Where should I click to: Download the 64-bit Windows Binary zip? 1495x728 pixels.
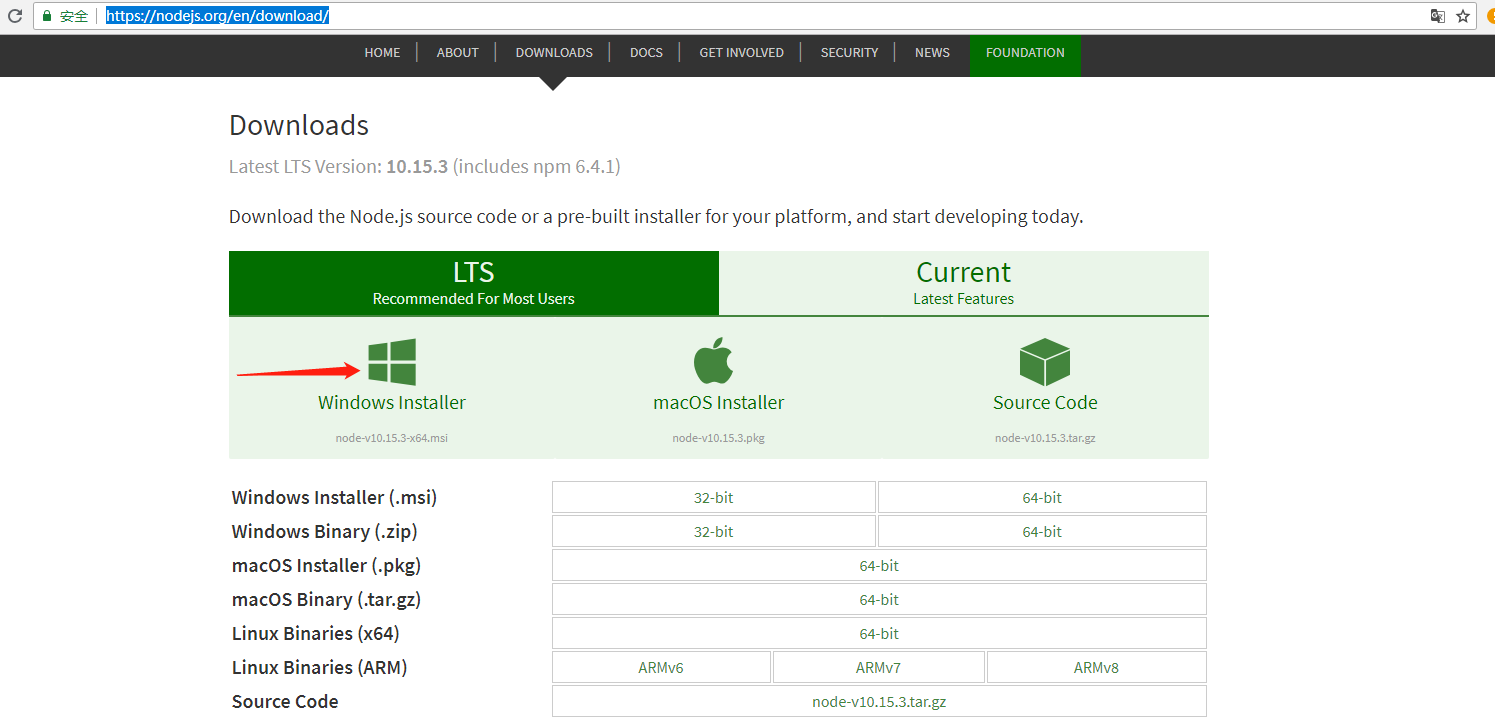[1041, 531]
